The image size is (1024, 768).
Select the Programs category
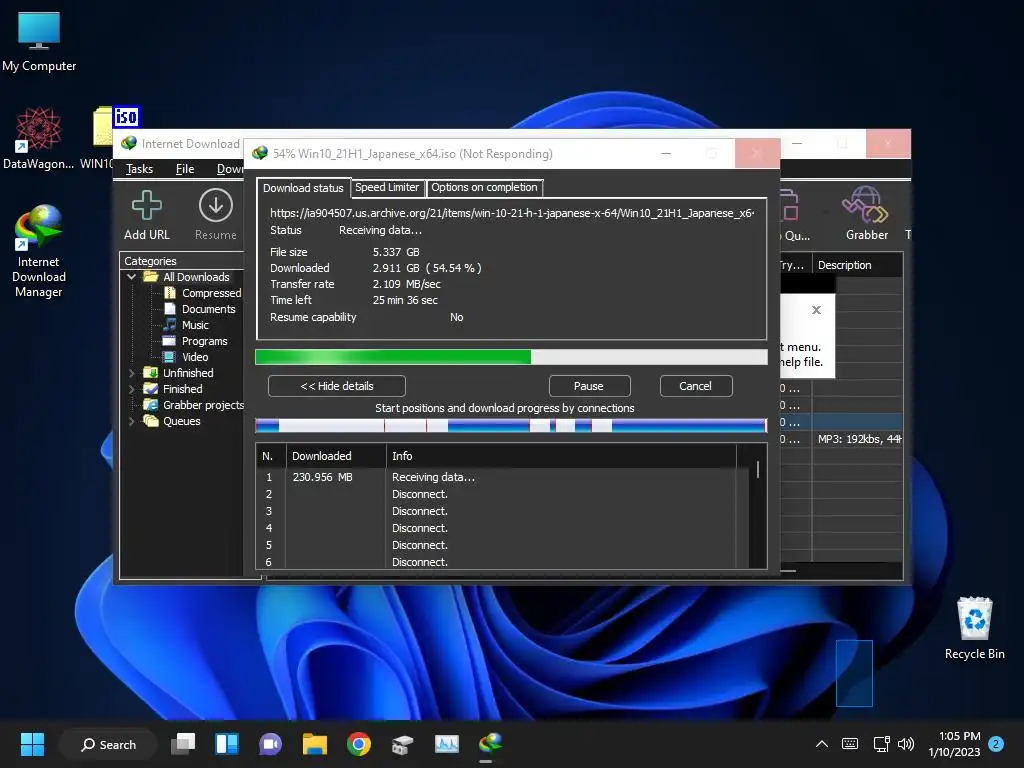click(195, 341)
